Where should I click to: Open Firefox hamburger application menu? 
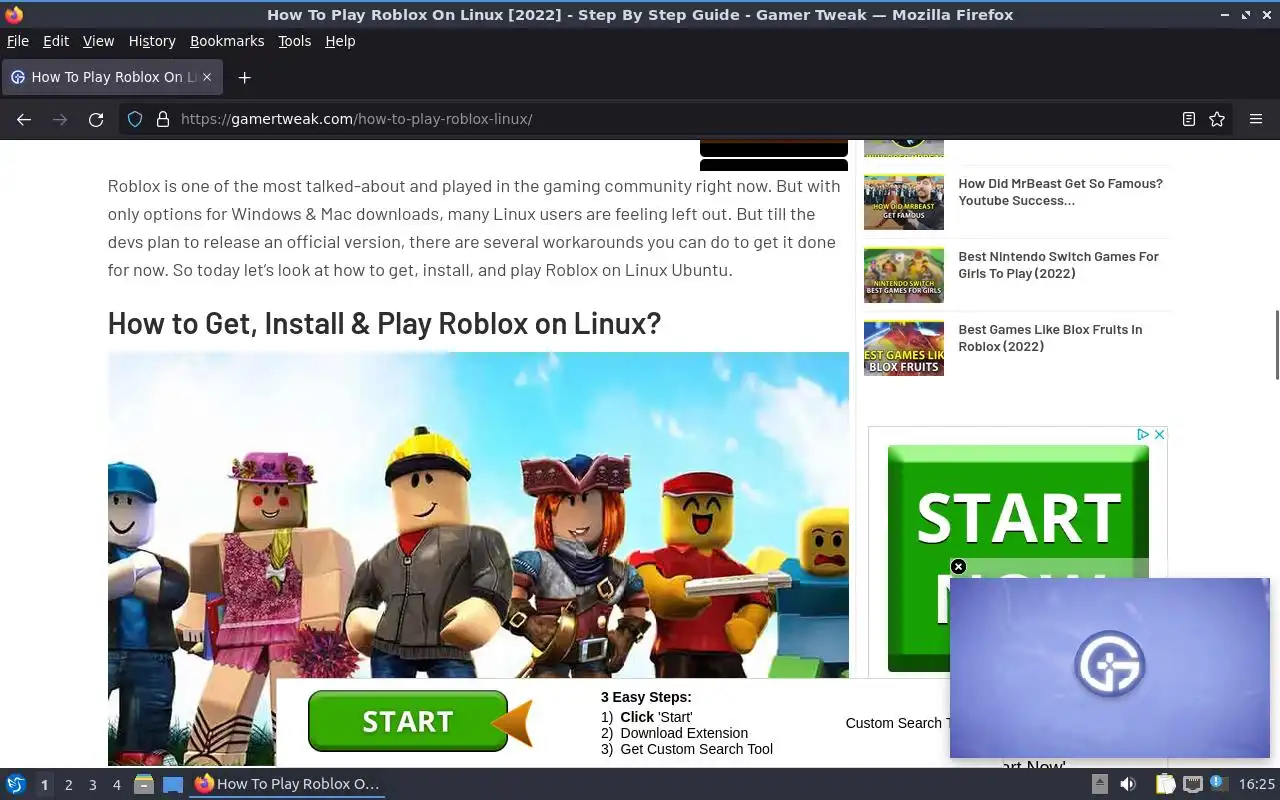(1256, 119)
